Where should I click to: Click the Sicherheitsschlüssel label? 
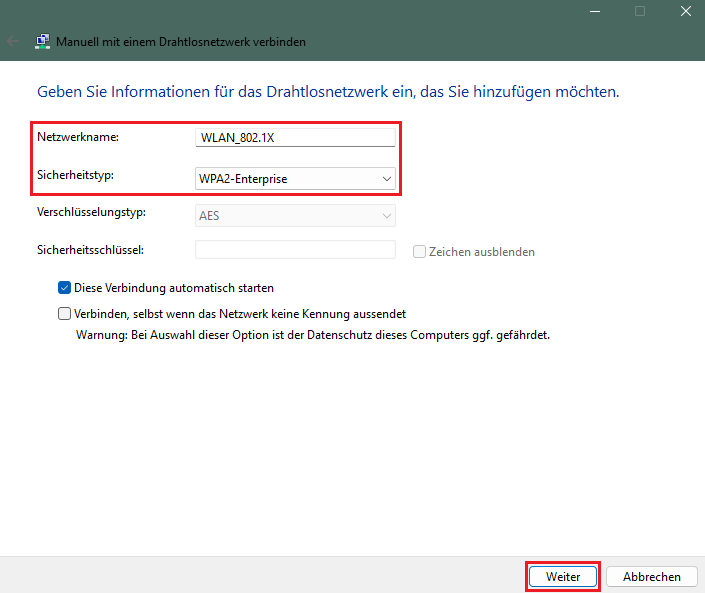(x=90, y=250)
